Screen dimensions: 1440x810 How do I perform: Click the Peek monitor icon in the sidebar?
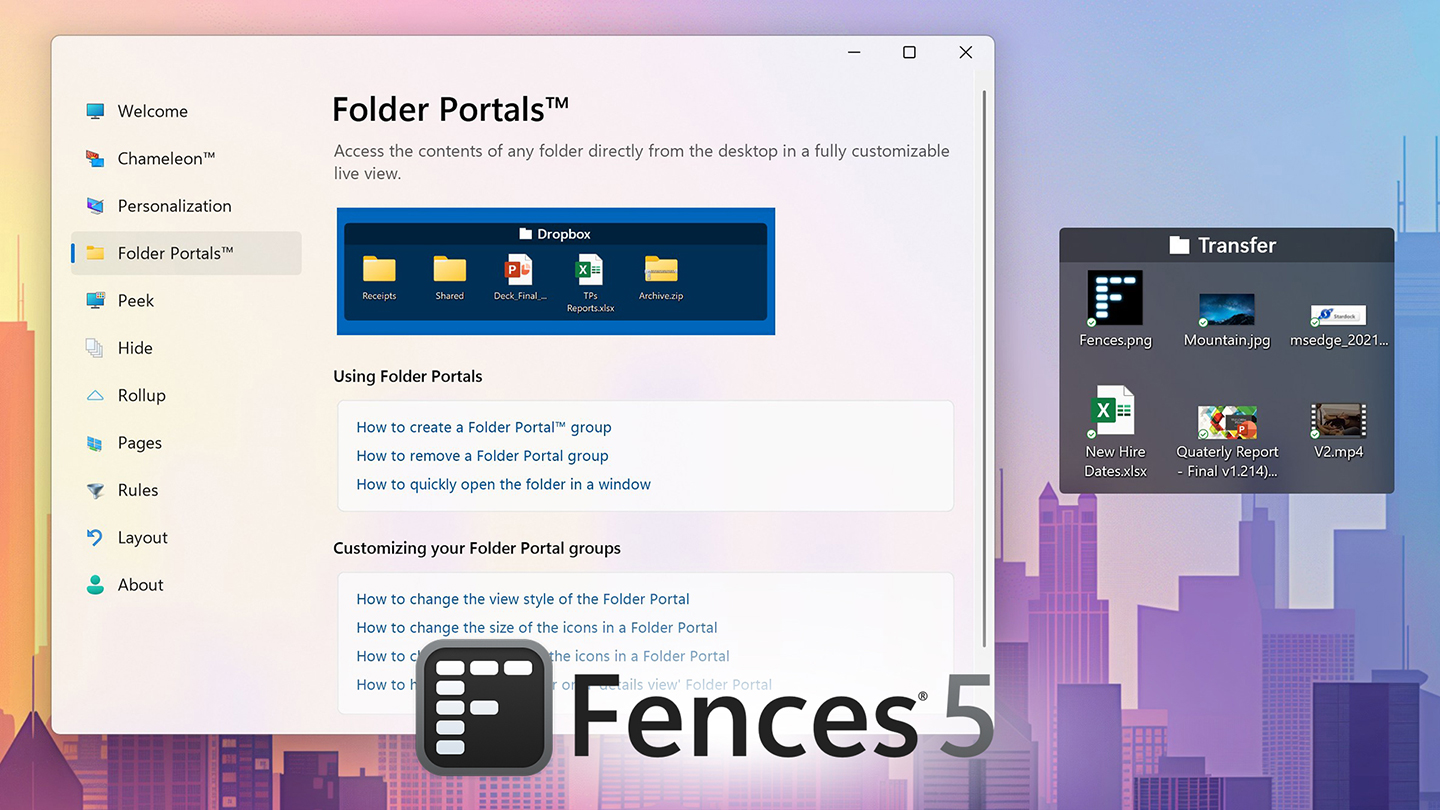tap(96, 300)
